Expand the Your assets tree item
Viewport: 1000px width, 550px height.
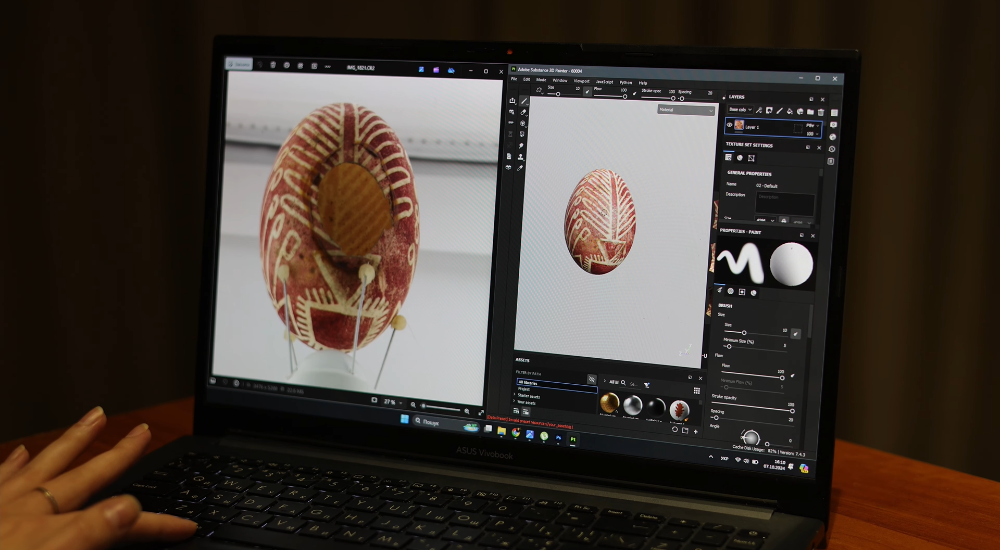(514, 401)
